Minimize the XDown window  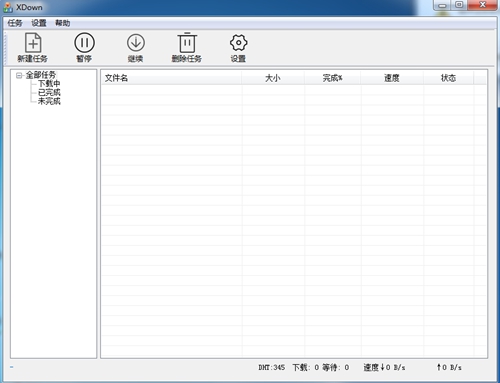[x=442, y=5]
